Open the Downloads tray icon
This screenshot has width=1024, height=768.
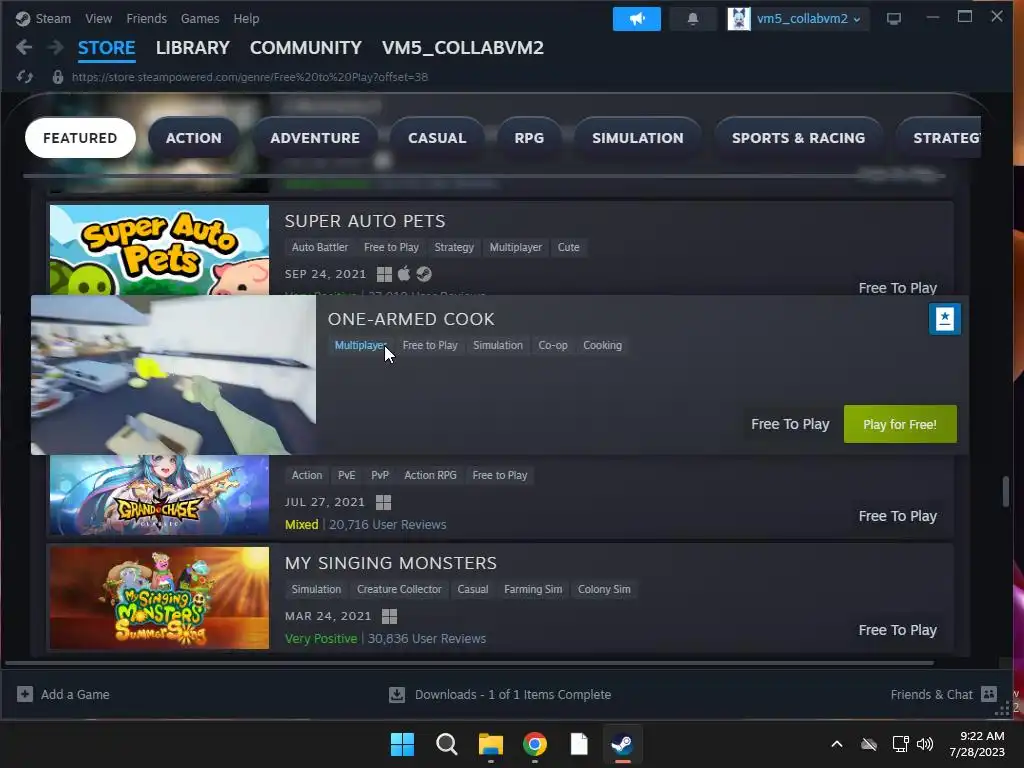pyautogui.click(x=397, y=694)
